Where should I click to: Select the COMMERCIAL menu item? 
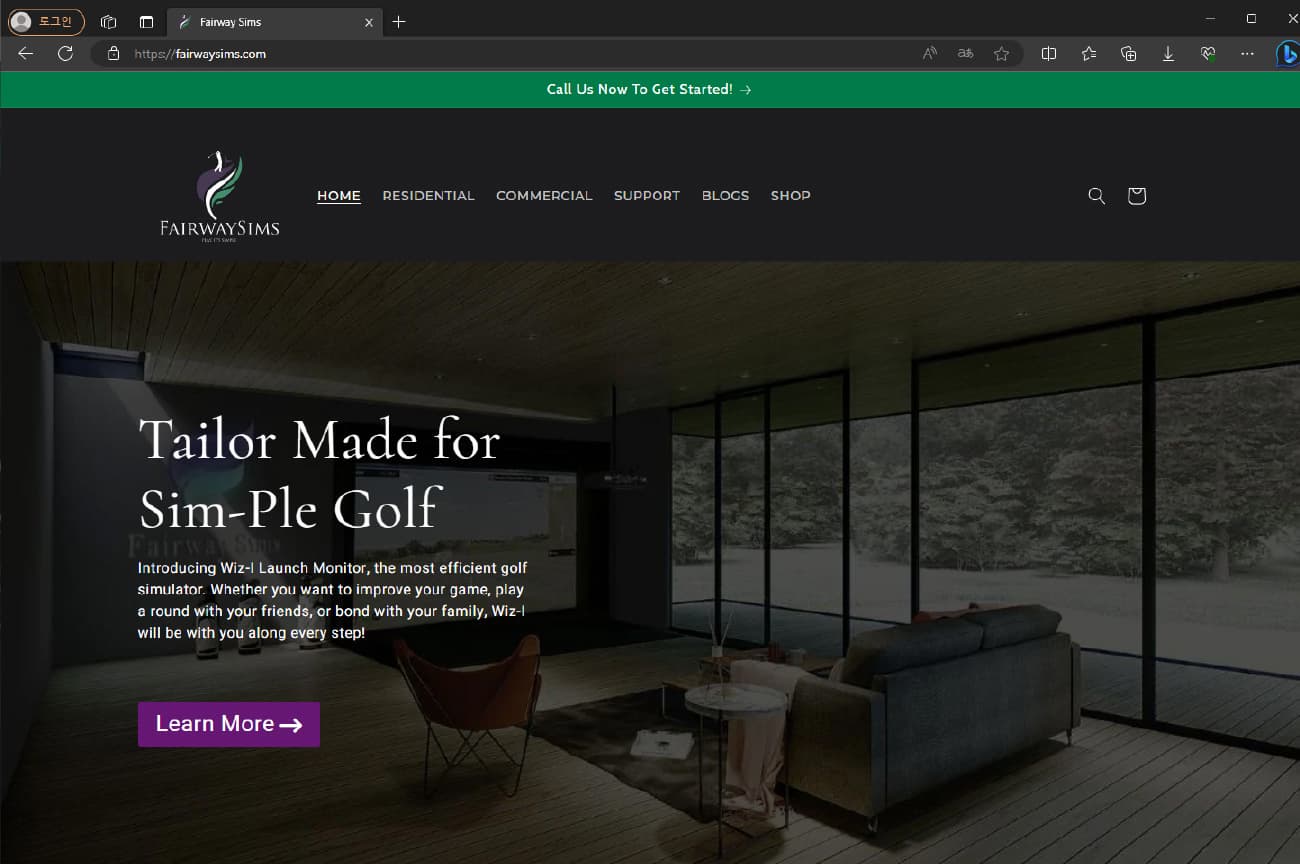click(x=544, y=196)
